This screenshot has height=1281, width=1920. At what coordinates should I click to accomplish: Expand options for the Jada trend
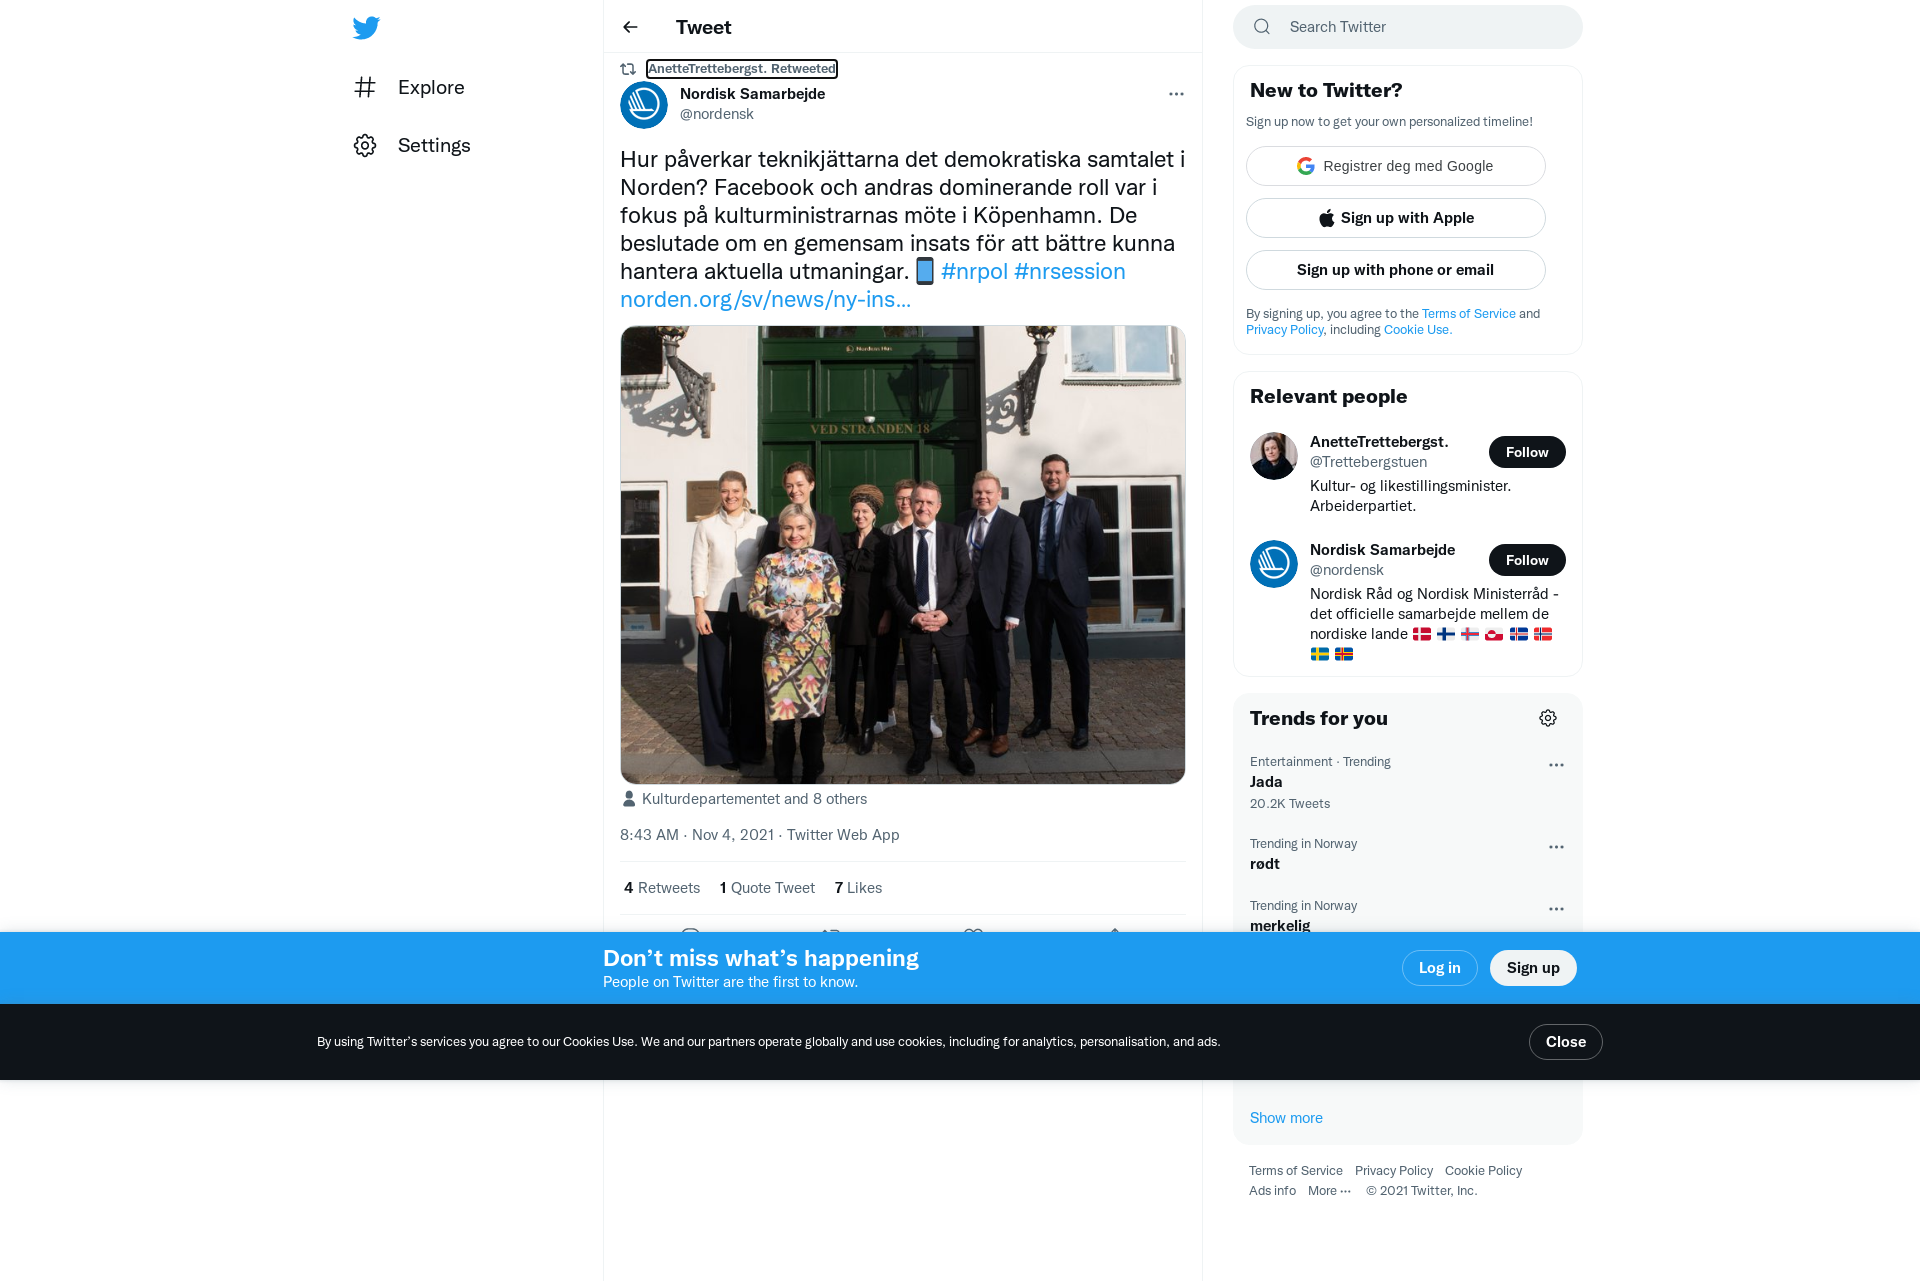(x=1556, y=765)
